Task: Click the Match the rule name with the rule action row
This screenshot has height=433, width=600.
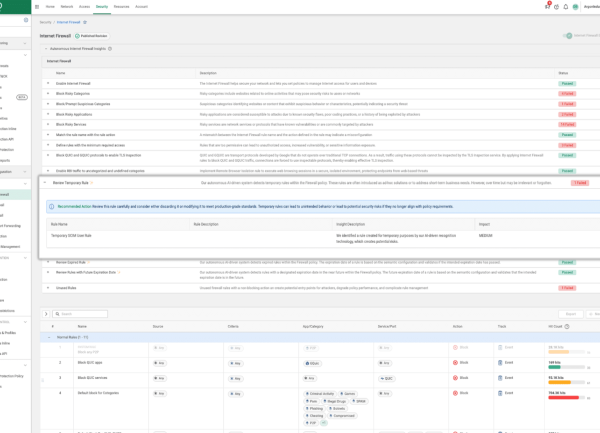Action: point(85,135)
